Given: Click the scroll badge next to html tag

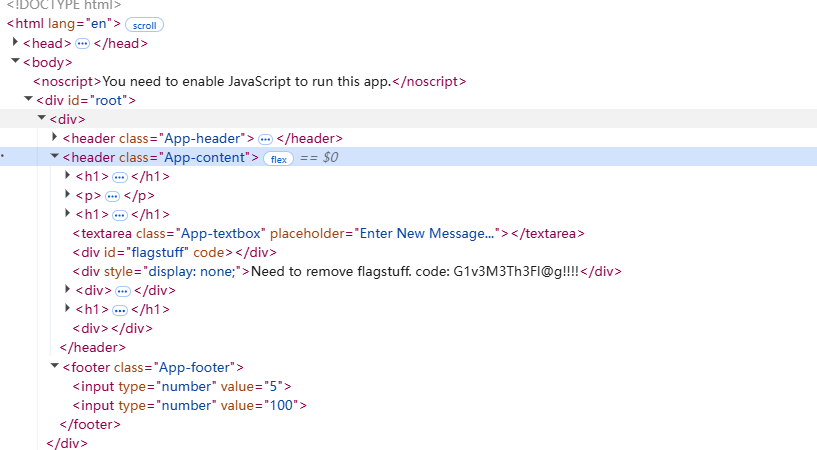Looking at the screenshot, I should click(x=145, y=24).
